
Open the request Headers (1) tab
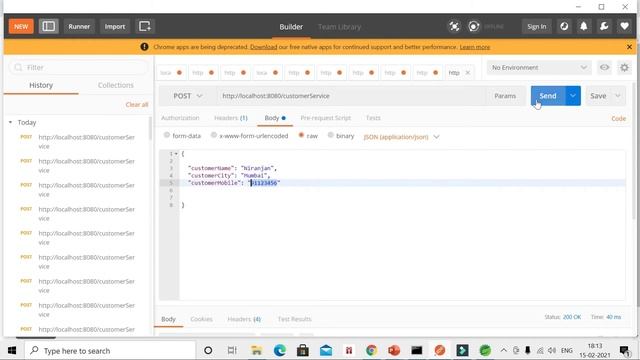(x=231, y=118)
